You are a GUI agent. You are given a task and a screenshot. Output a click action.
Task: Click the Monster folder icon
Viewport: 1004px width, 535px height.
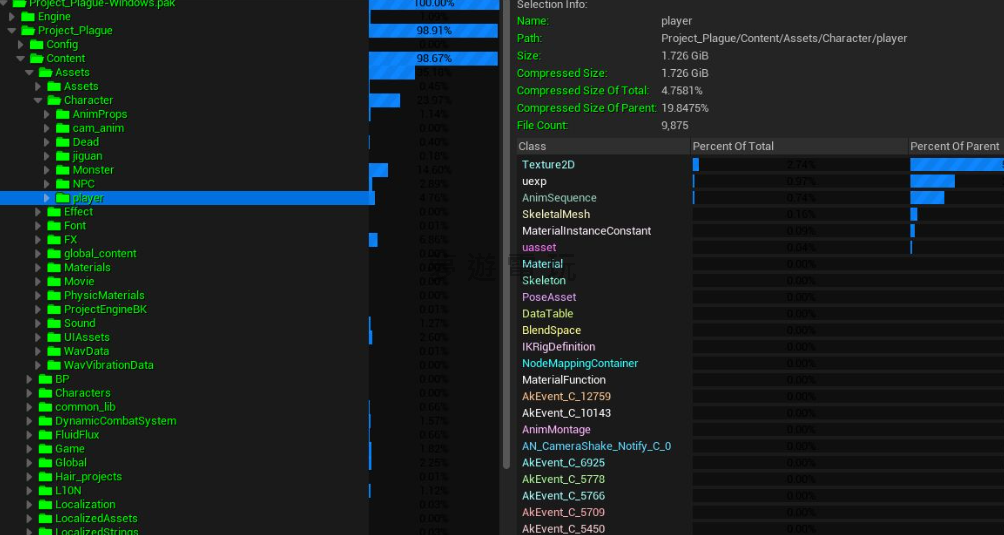(63, 170)
